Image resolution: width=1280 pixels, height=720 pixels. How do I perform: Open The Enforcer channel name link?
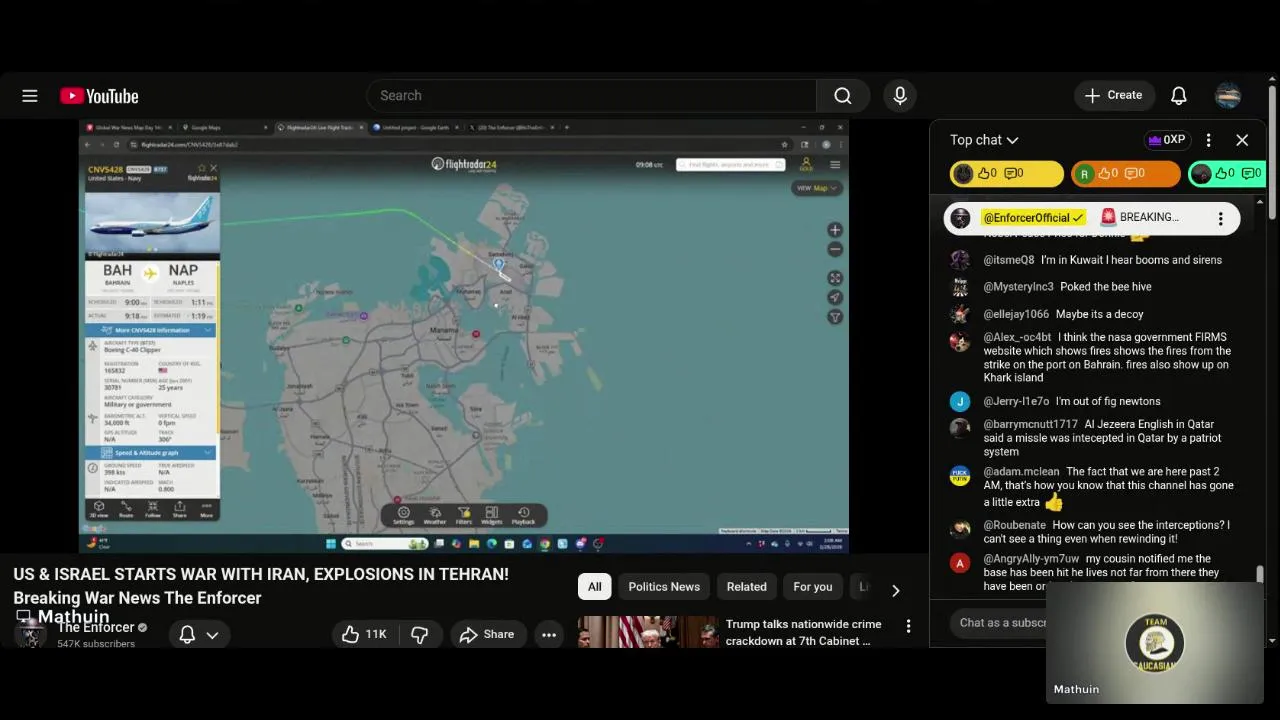pyautogui.click(x=95, y=628)
